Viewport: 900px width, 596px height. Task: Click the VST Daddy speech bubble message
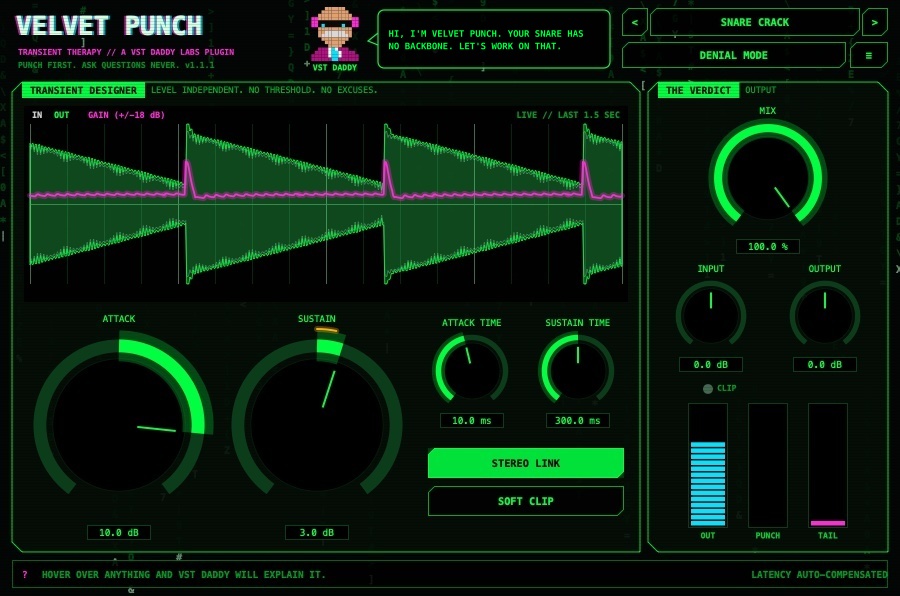[494, 40]
